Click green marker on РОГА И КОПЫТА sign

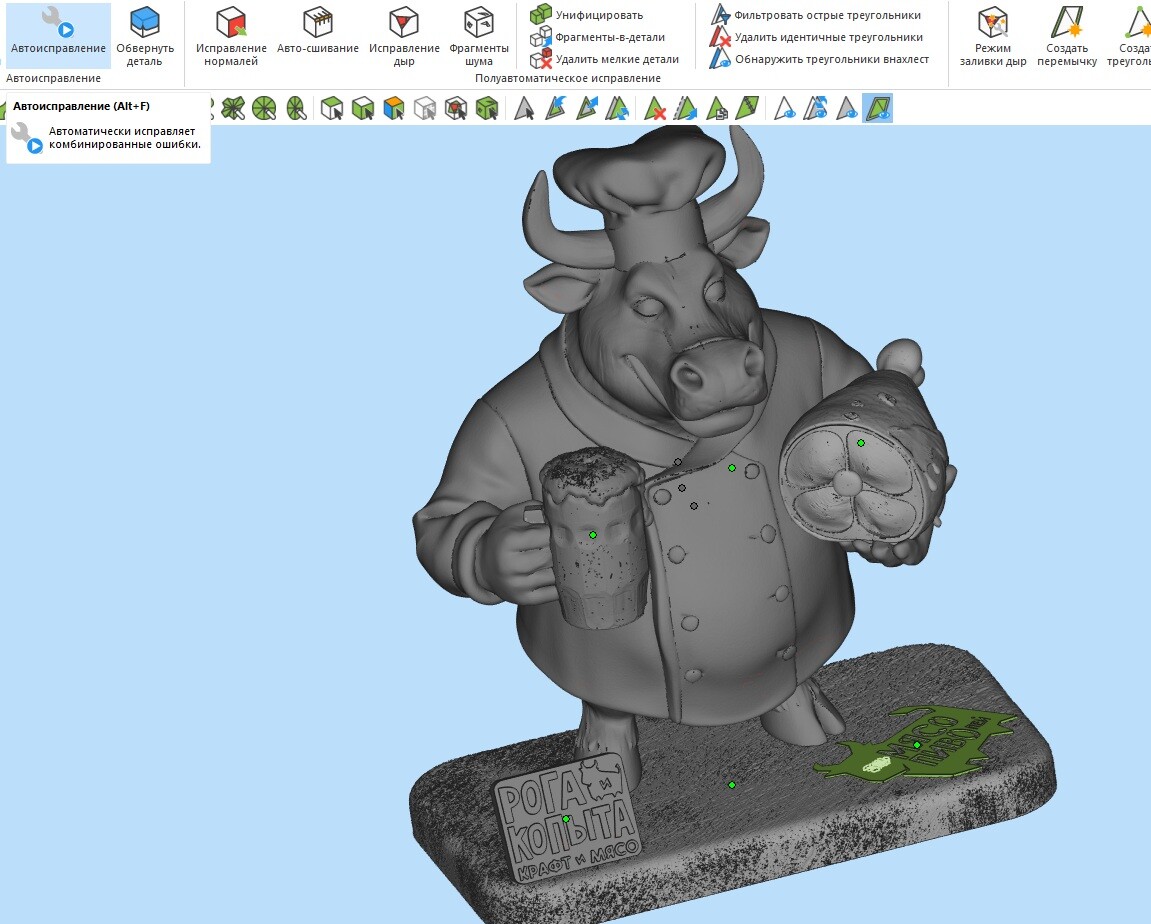point(566,819)
